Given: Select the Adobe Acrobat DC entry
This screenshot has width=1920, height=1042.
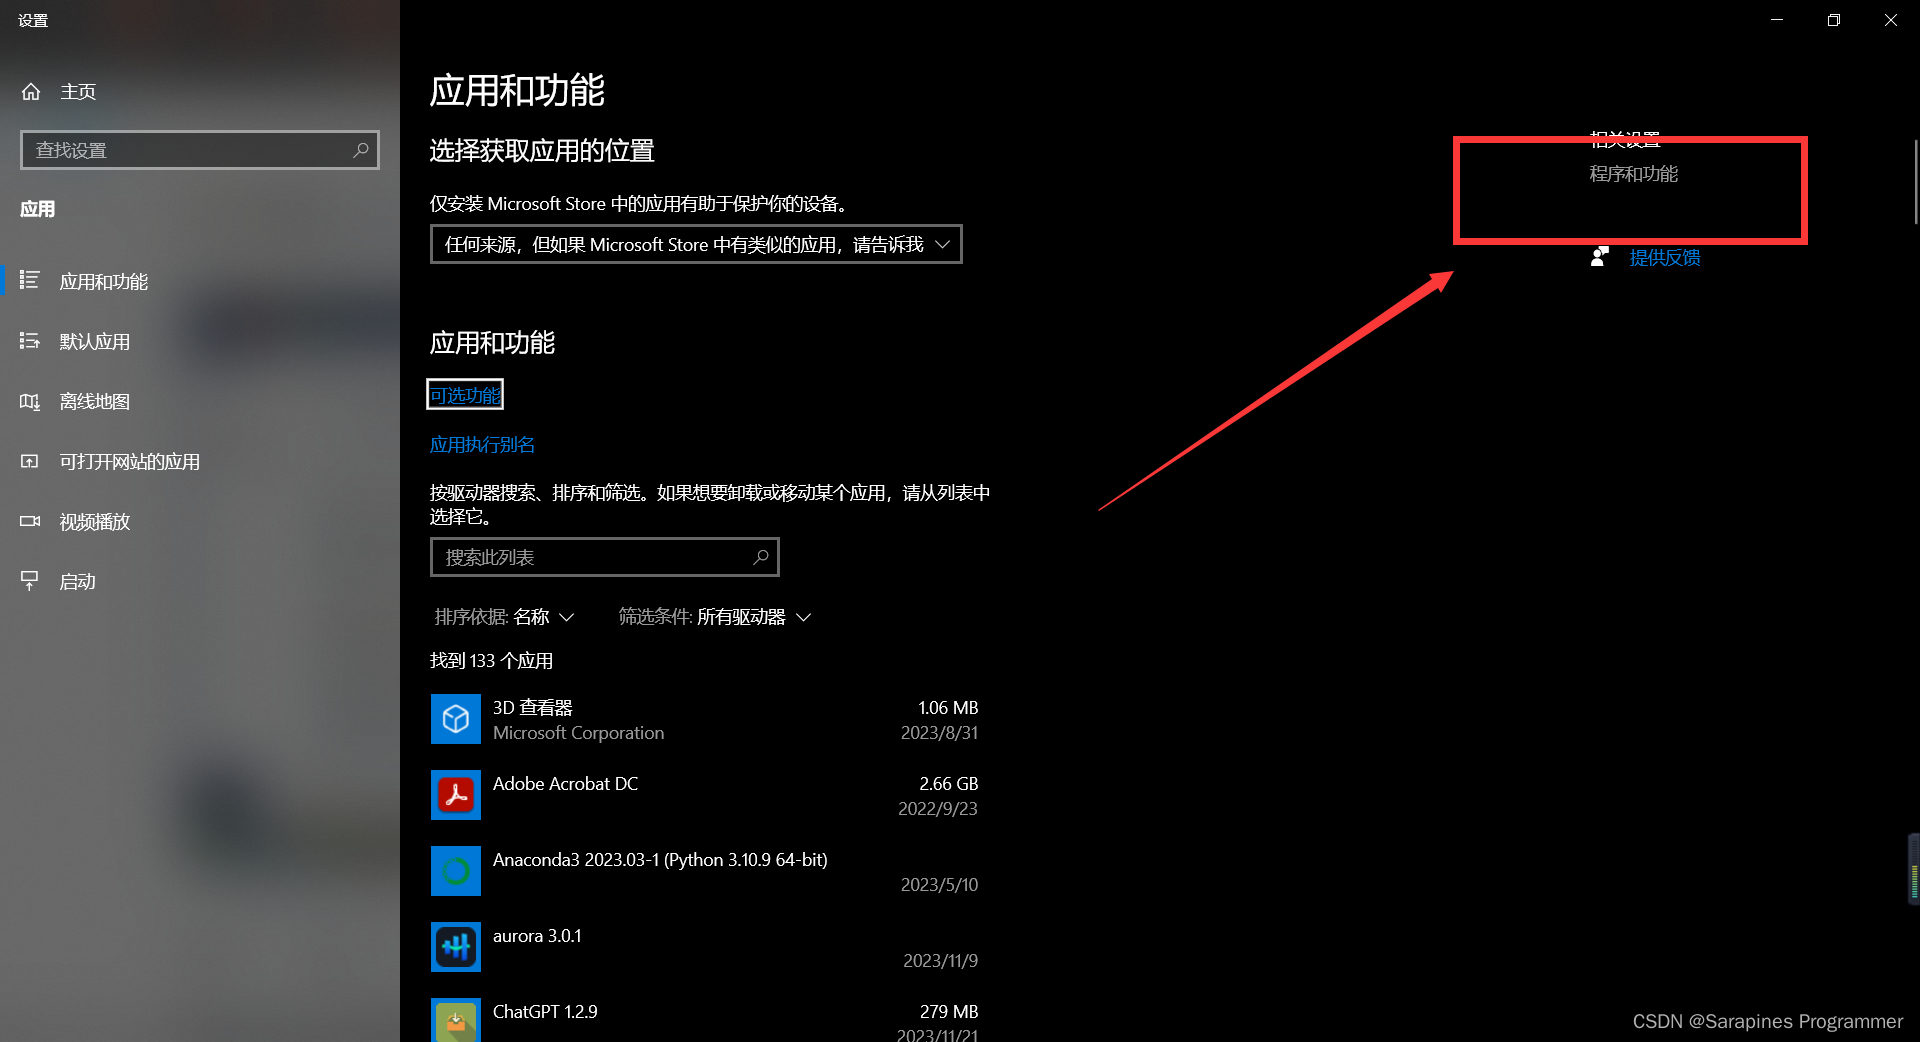Looking at the screenshot, I should point(705,795).
